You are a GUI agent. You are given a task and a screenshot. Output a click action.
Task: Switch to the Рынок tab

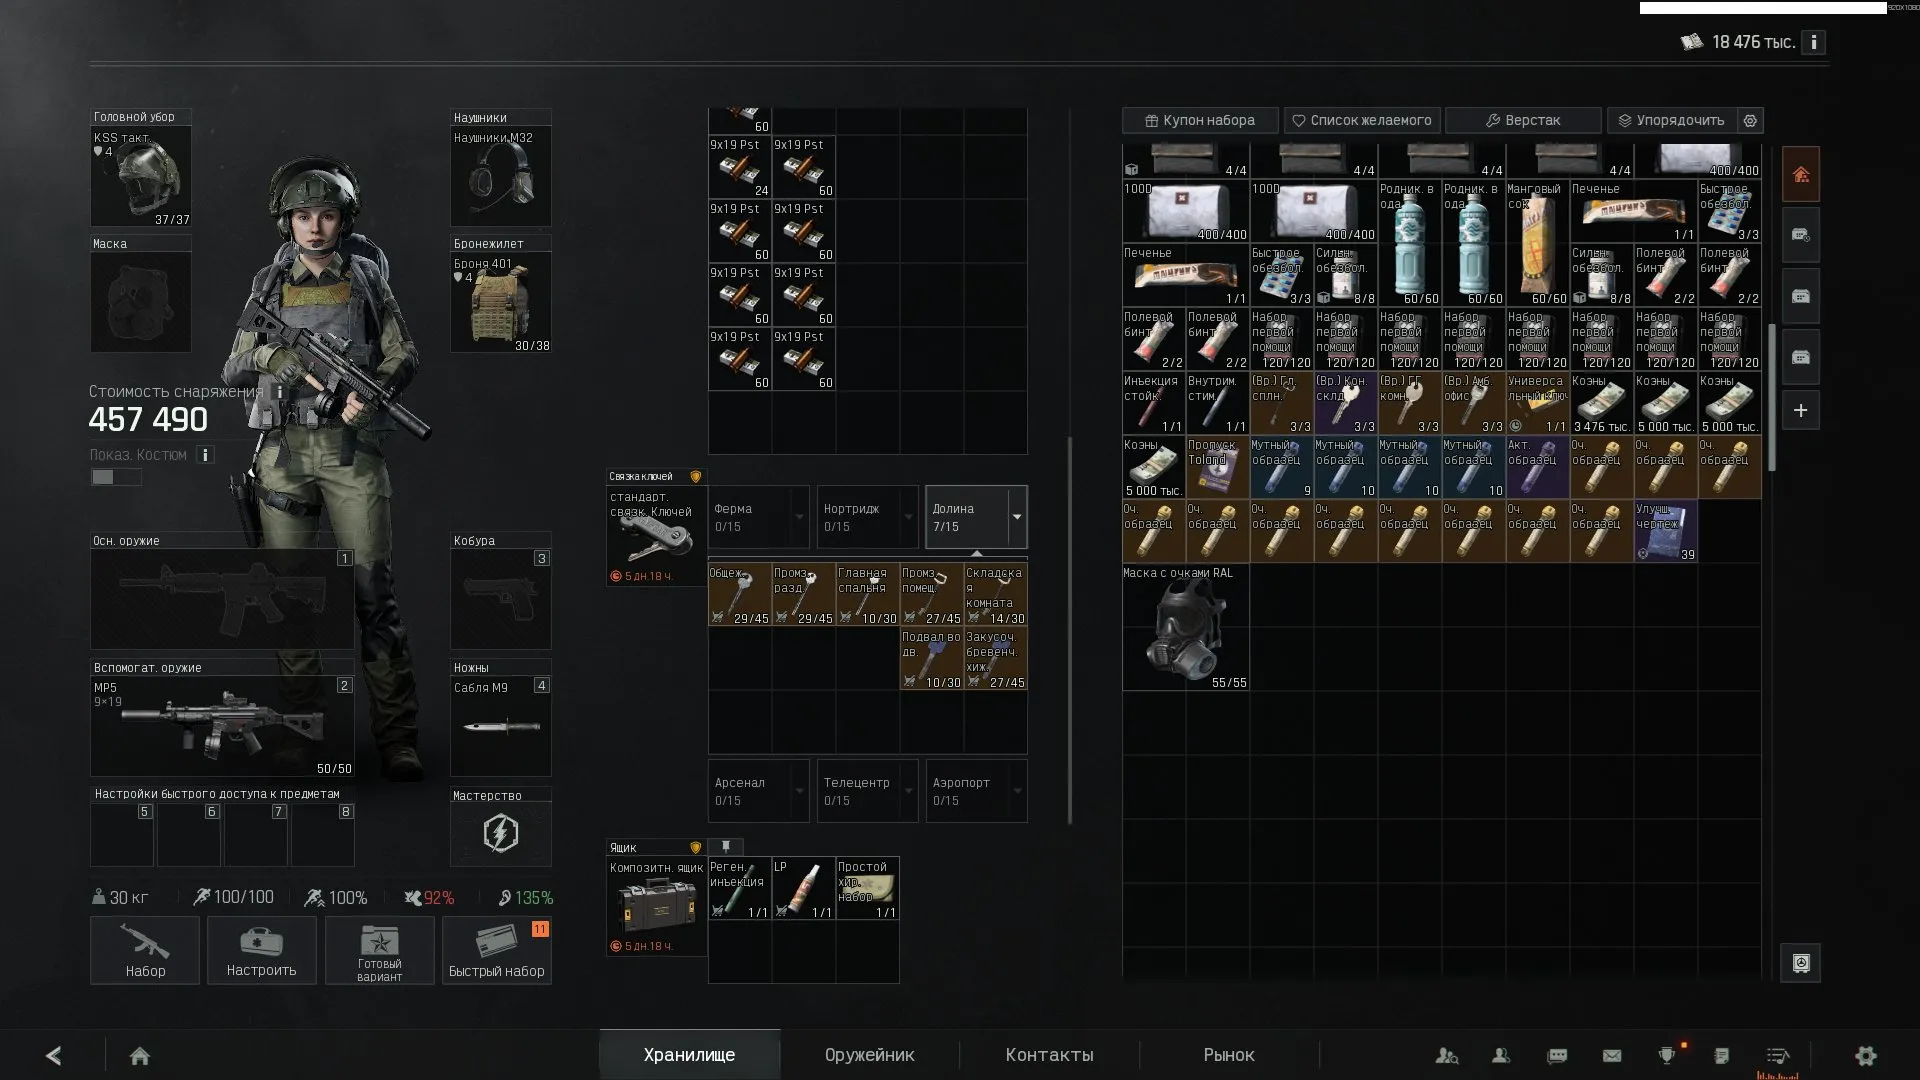pyautogui.click(x=1229, y=1055)
